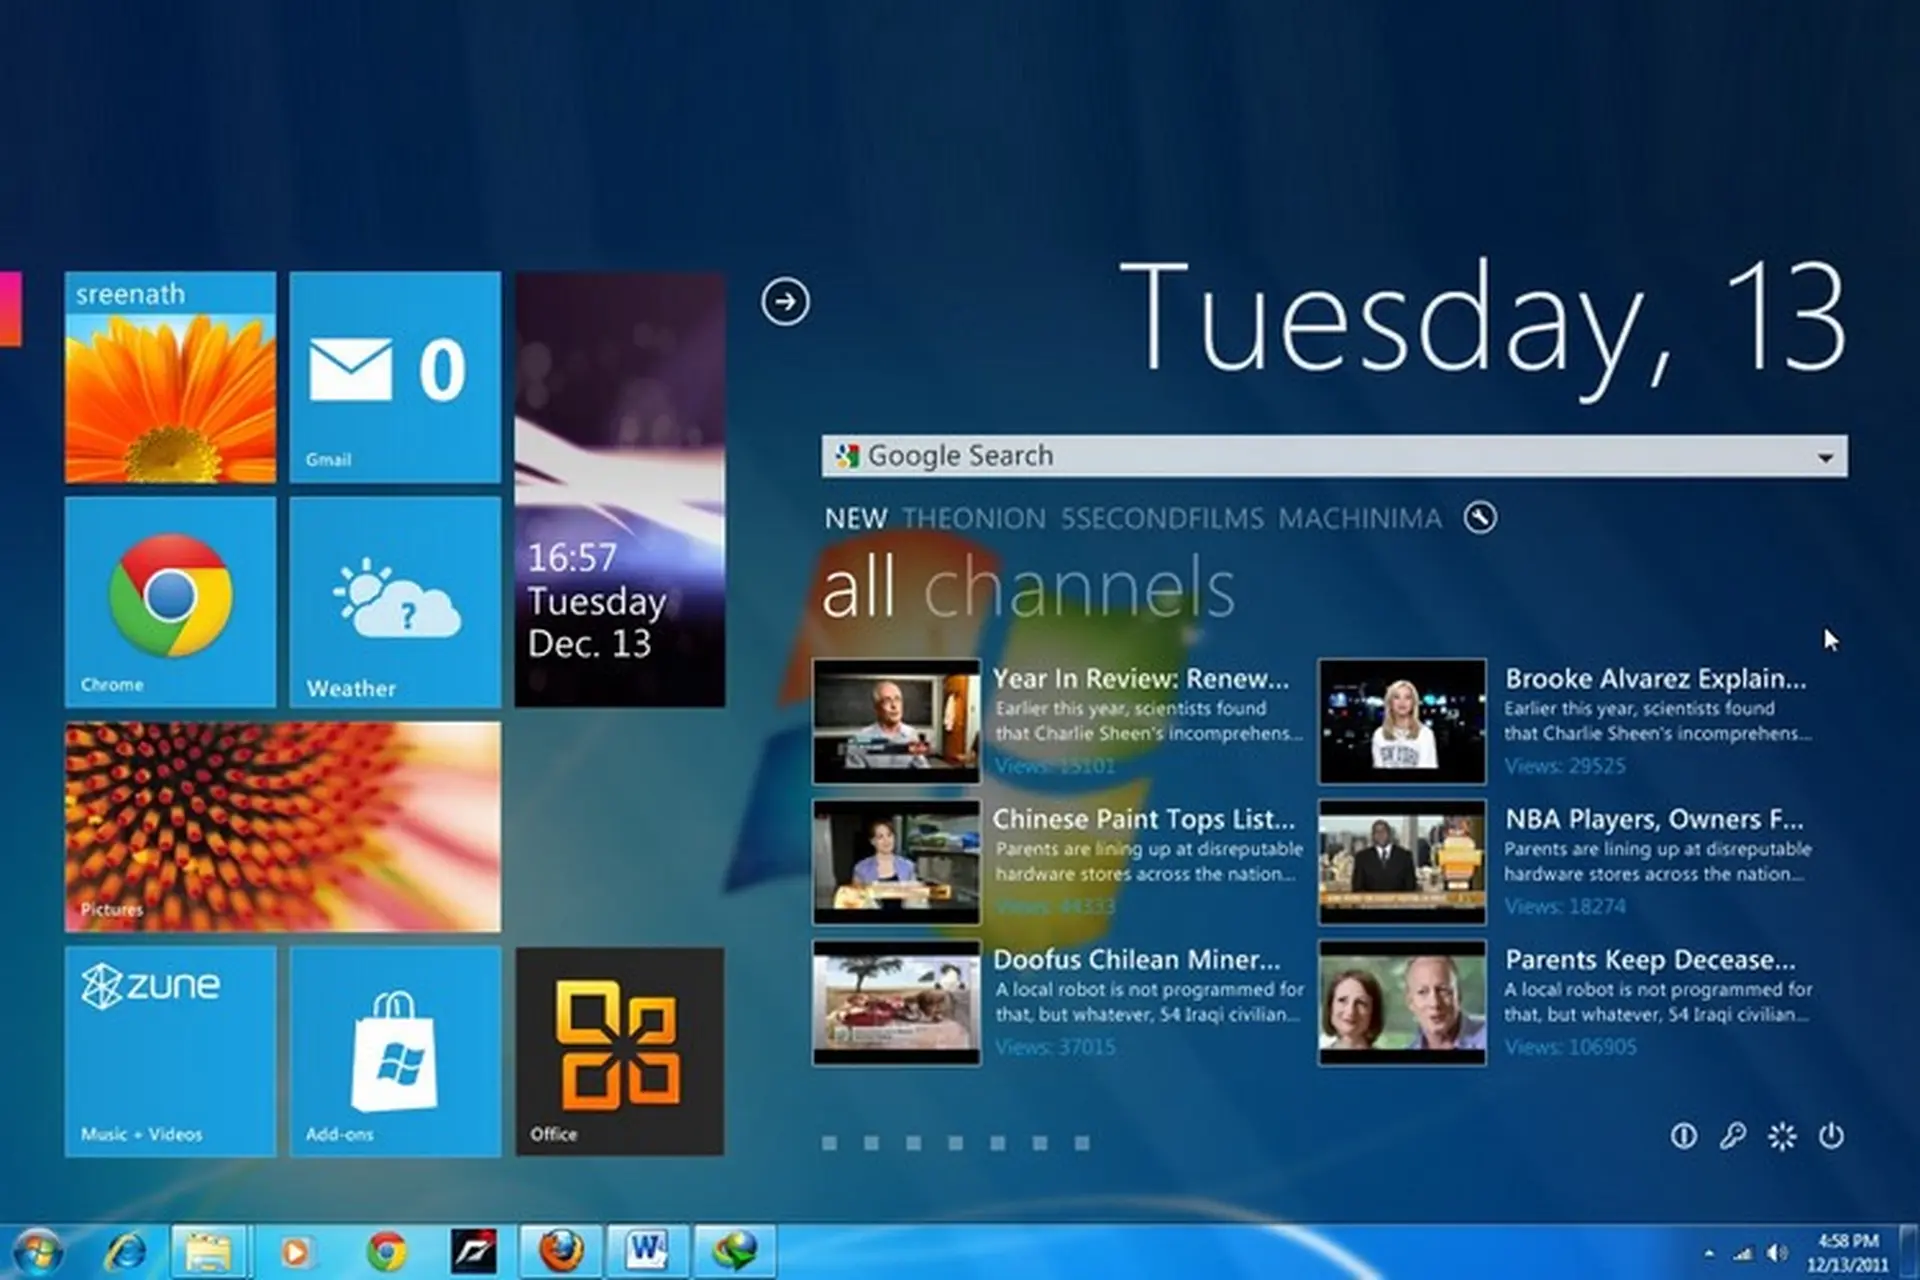Open the Weather tile
This screenshot has height=1280, width=1920.
(x=395, y=602)
